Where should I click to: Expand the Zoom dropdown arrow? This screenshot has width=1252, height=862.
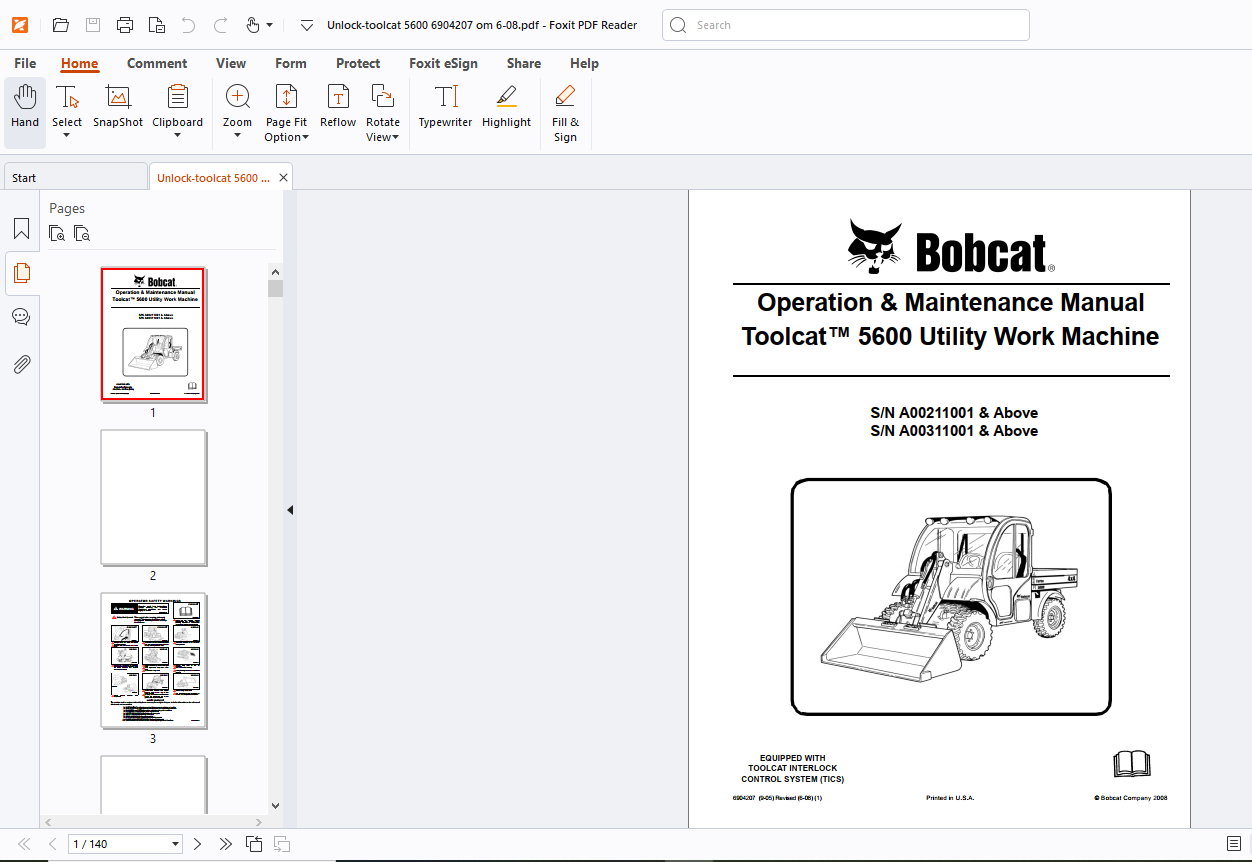pos(237,136)
